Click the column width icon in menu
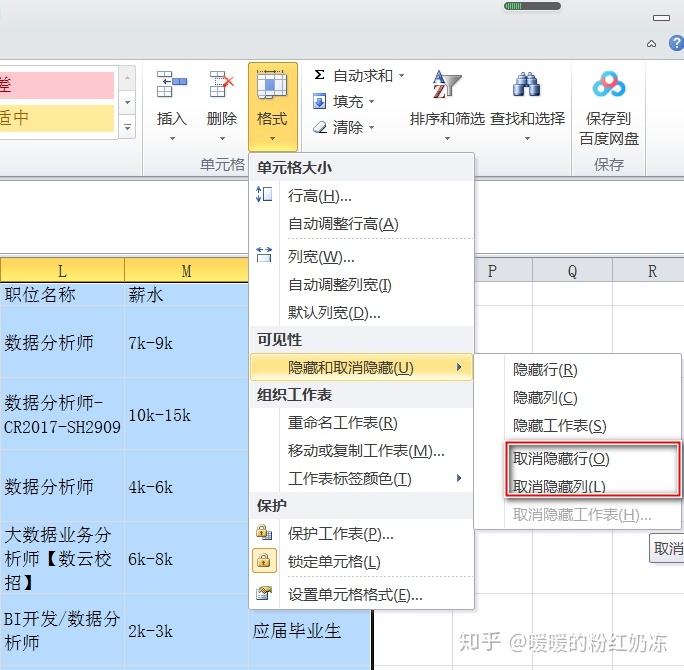Image resolution: width=684 pixels, height=670 pixels. coord(264,254)
